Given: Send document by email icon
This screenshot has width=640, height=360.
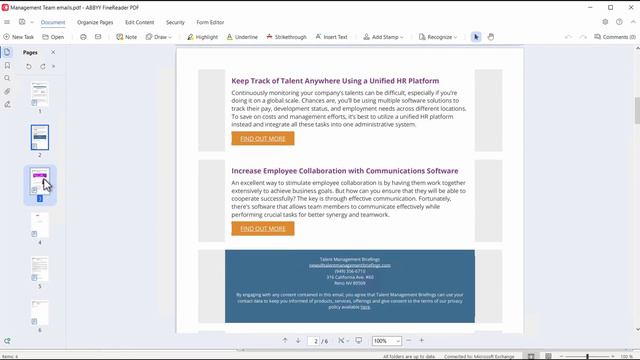Looking at the screenshot, I should [98, 37].
